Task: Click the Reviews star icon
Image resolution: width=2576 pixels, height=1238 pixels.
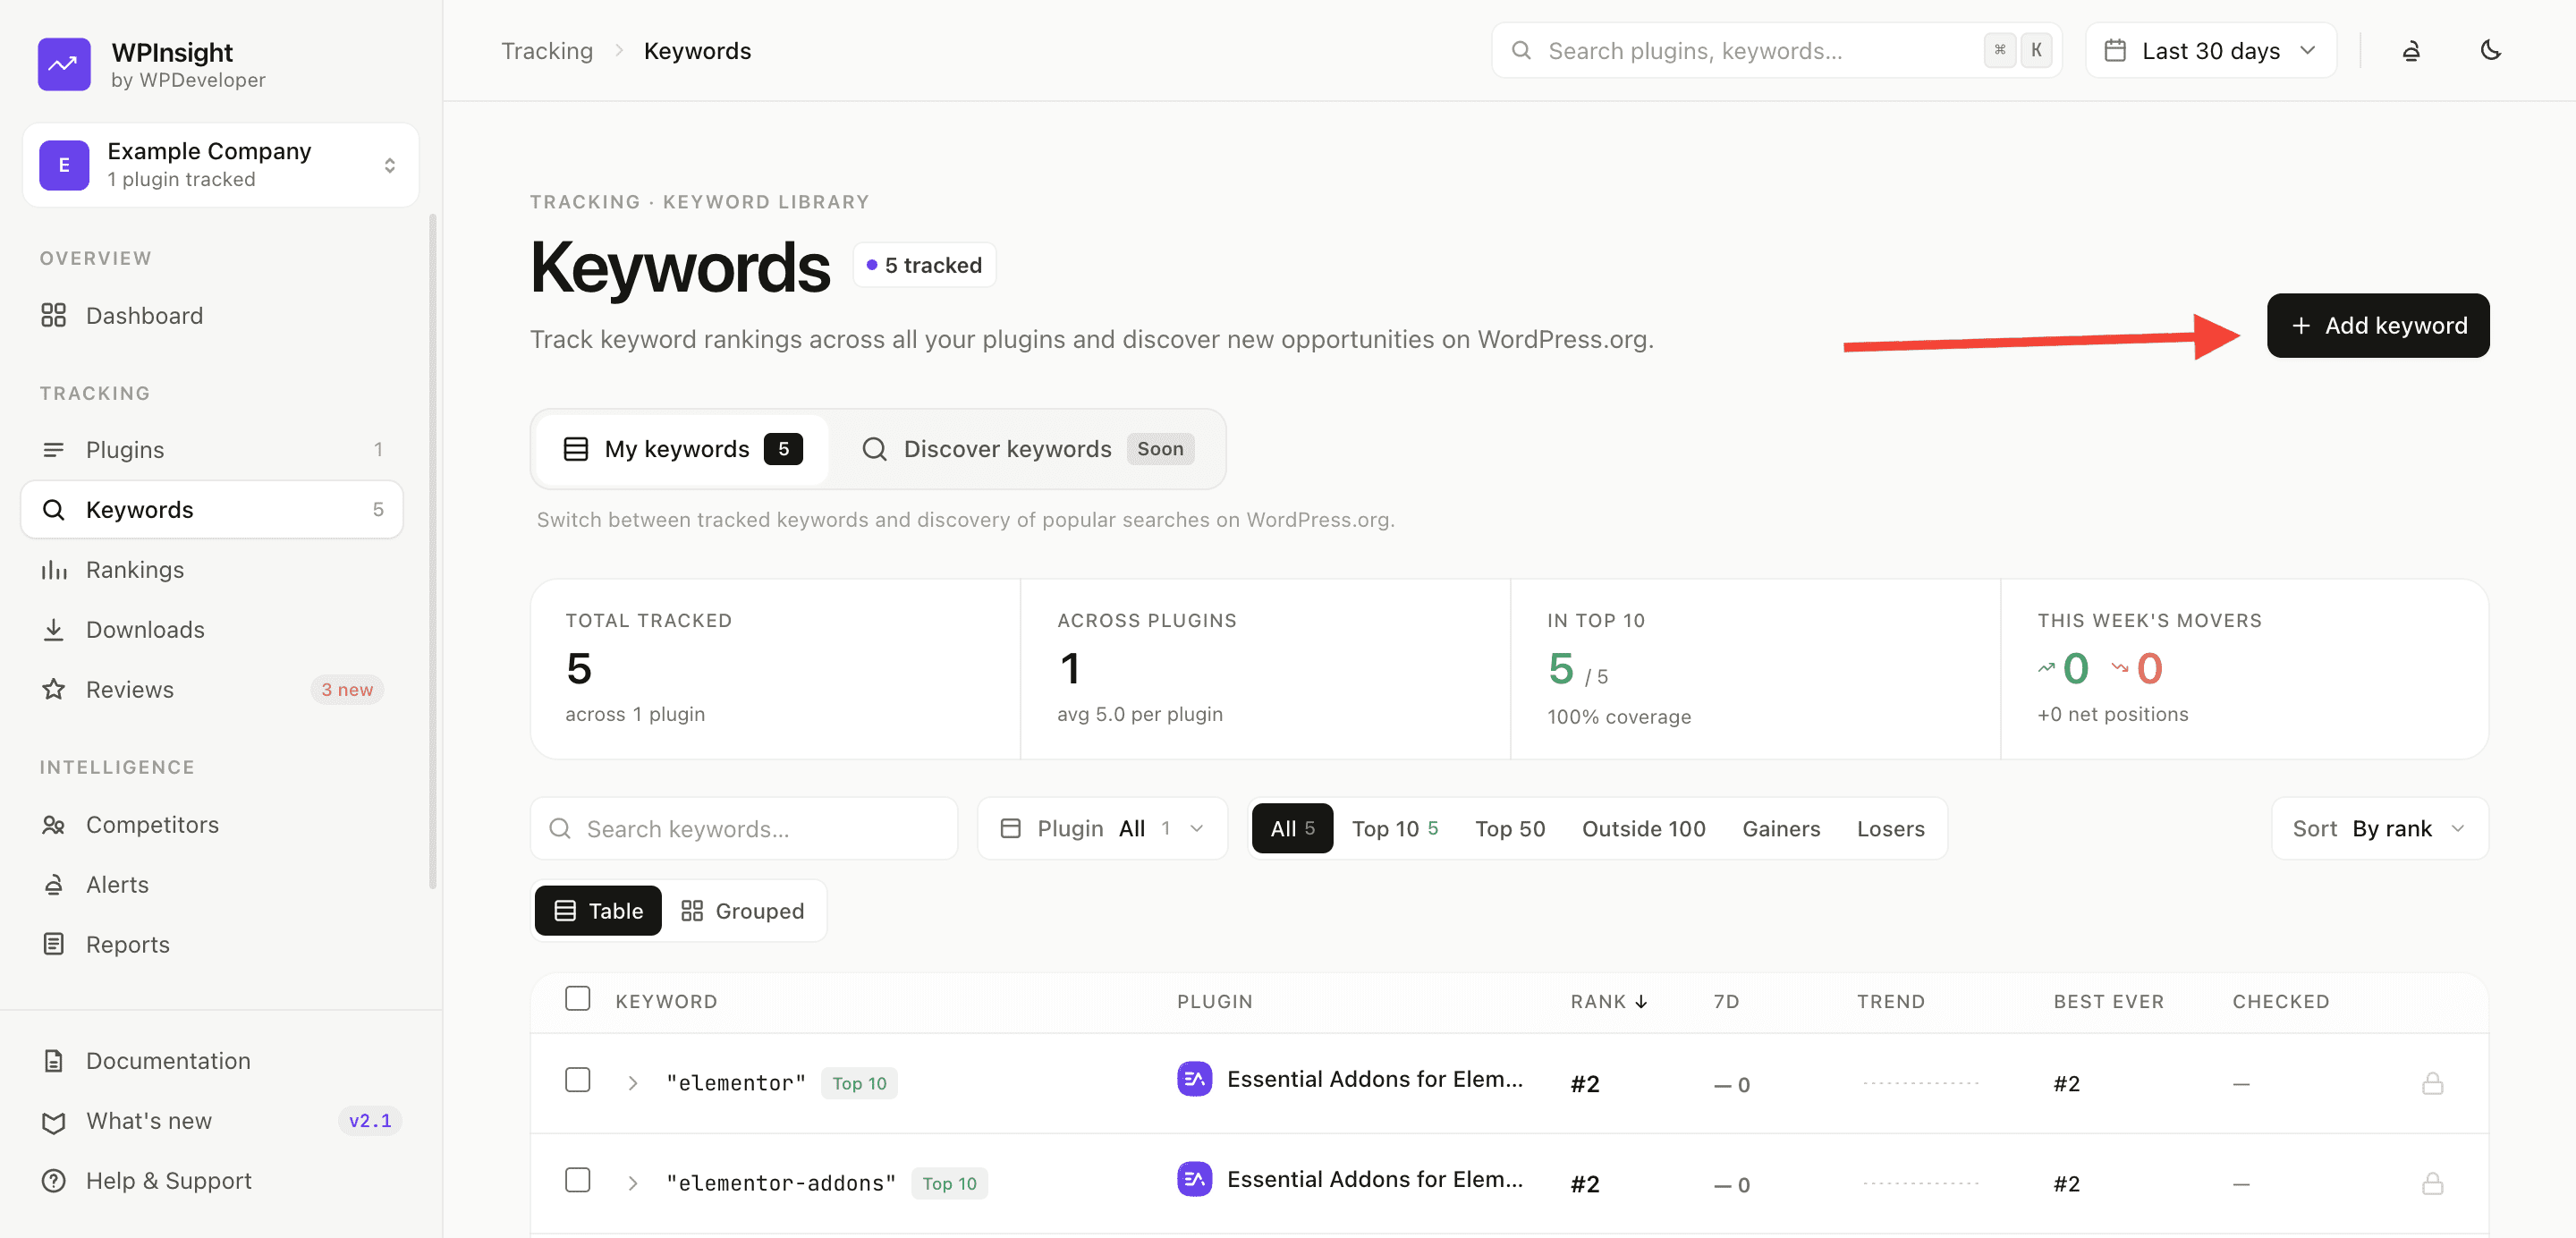Action: coord(54,690)
